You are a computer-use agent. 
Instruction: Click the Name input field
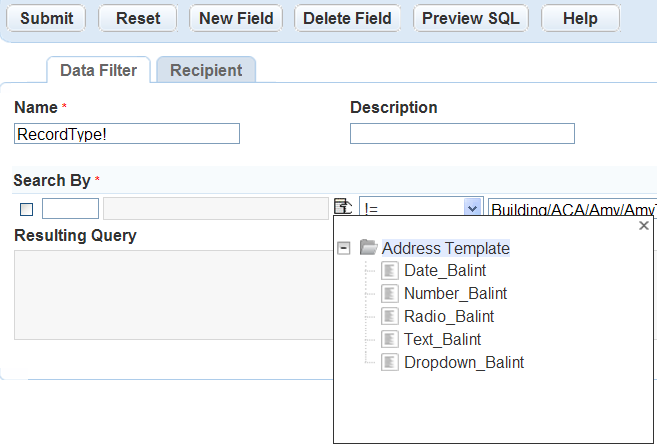(127, 134)
